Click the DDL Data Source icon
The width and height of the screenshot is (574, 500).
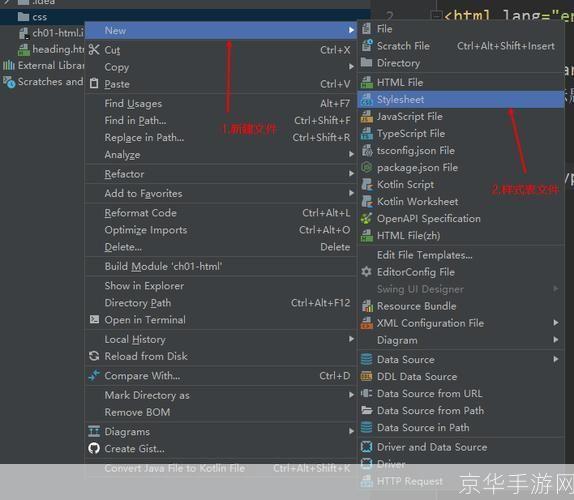[366, 376]
